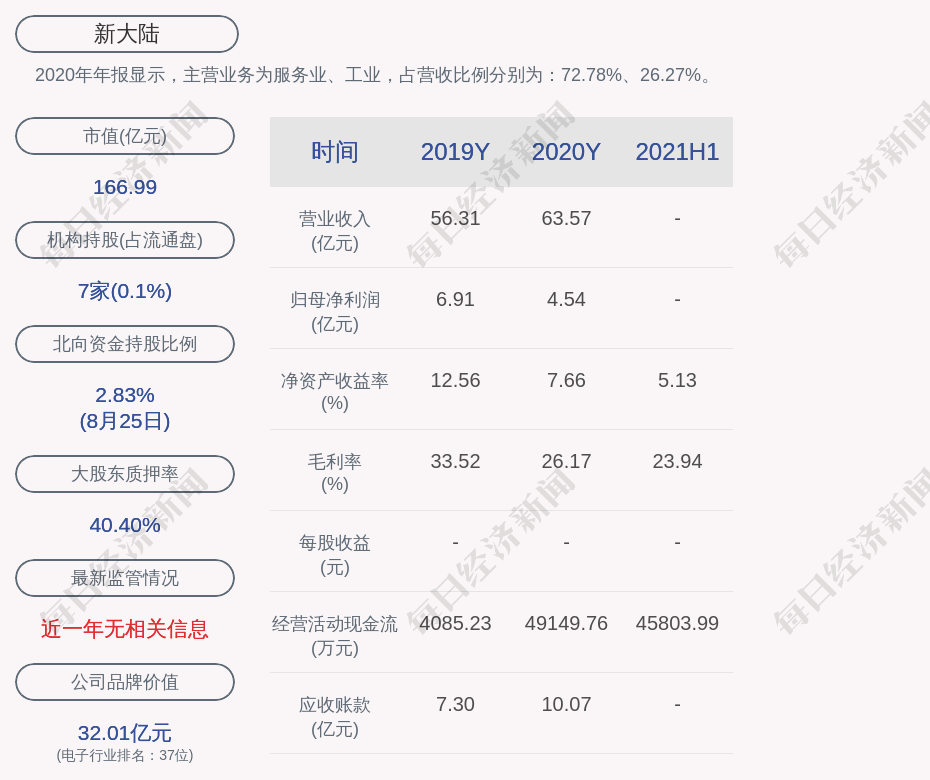Click the 2019Y net profit 6.91
This screenshot has height=780, width=930.
click(x=455, y=300)
